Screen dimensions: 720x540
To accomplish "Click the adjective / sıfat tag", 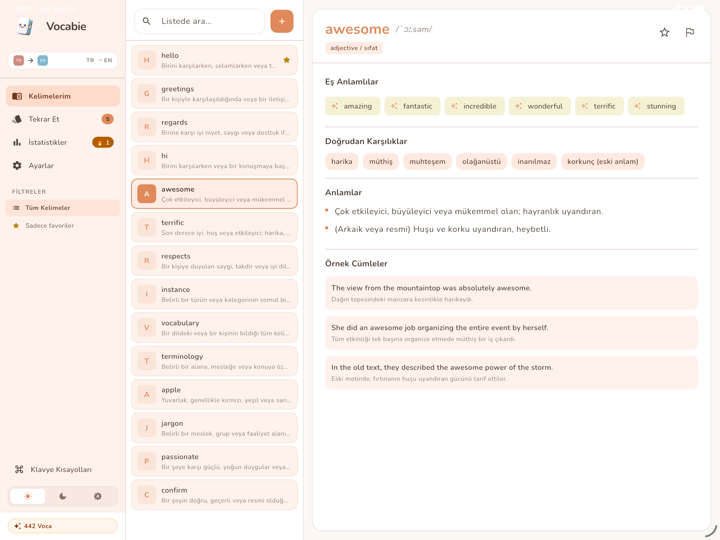I will pyautogui.click(x=354, y=48).
